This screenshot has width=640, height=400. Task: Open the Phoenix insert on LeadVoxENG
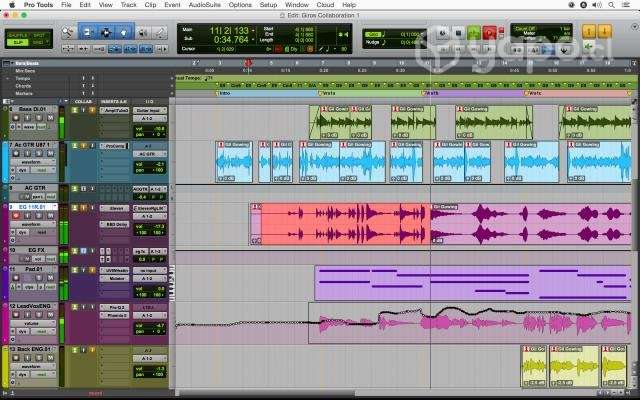tap(115, 316)
